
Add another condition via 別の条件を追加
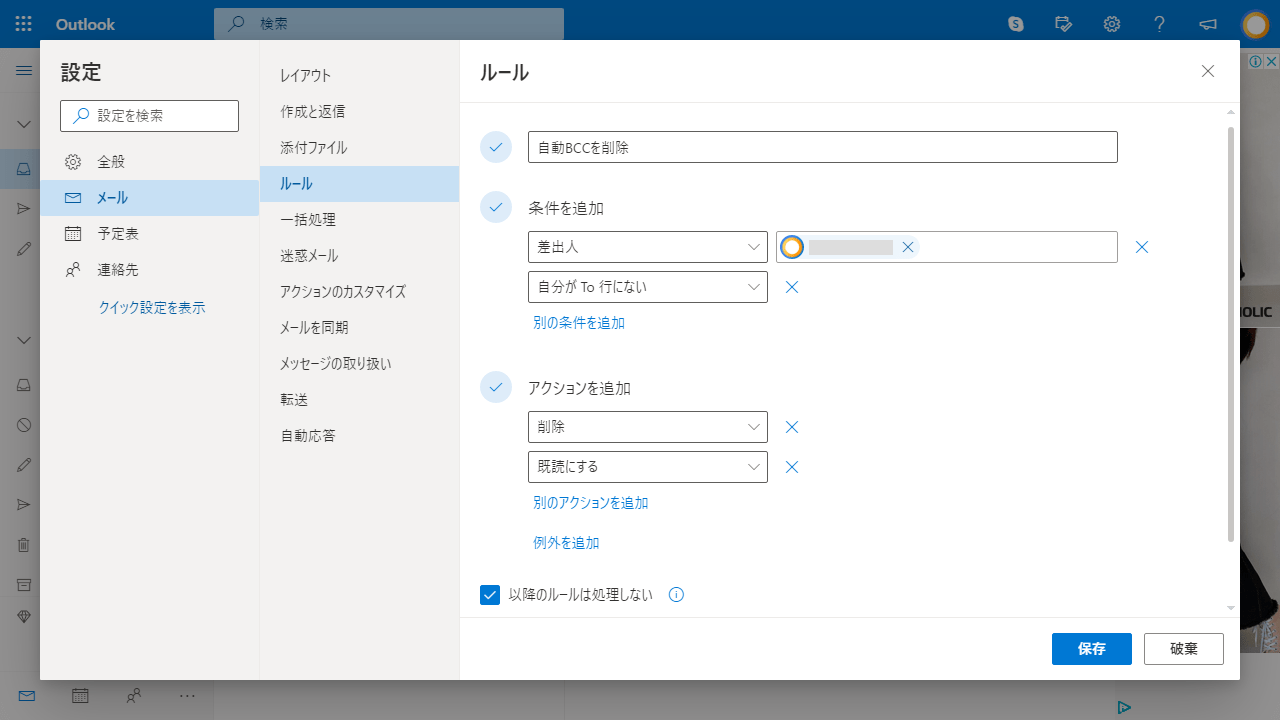(579, 322)
